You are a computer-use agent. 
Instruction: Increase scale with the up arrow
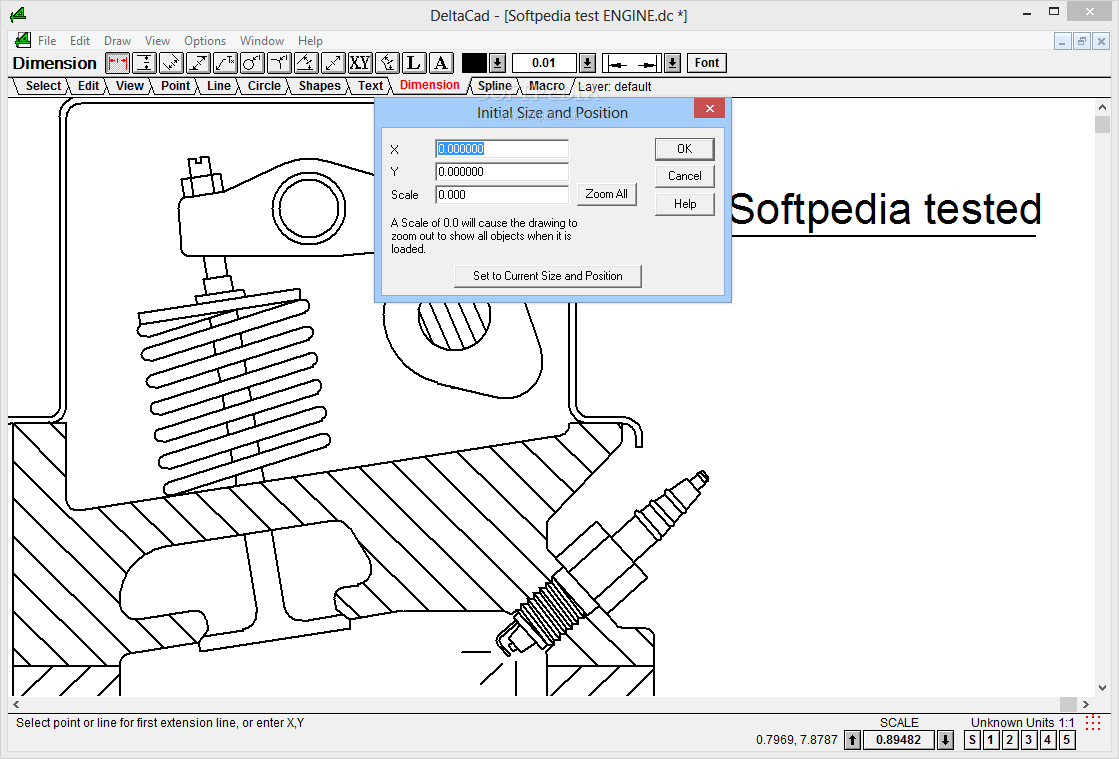(852, 740)
